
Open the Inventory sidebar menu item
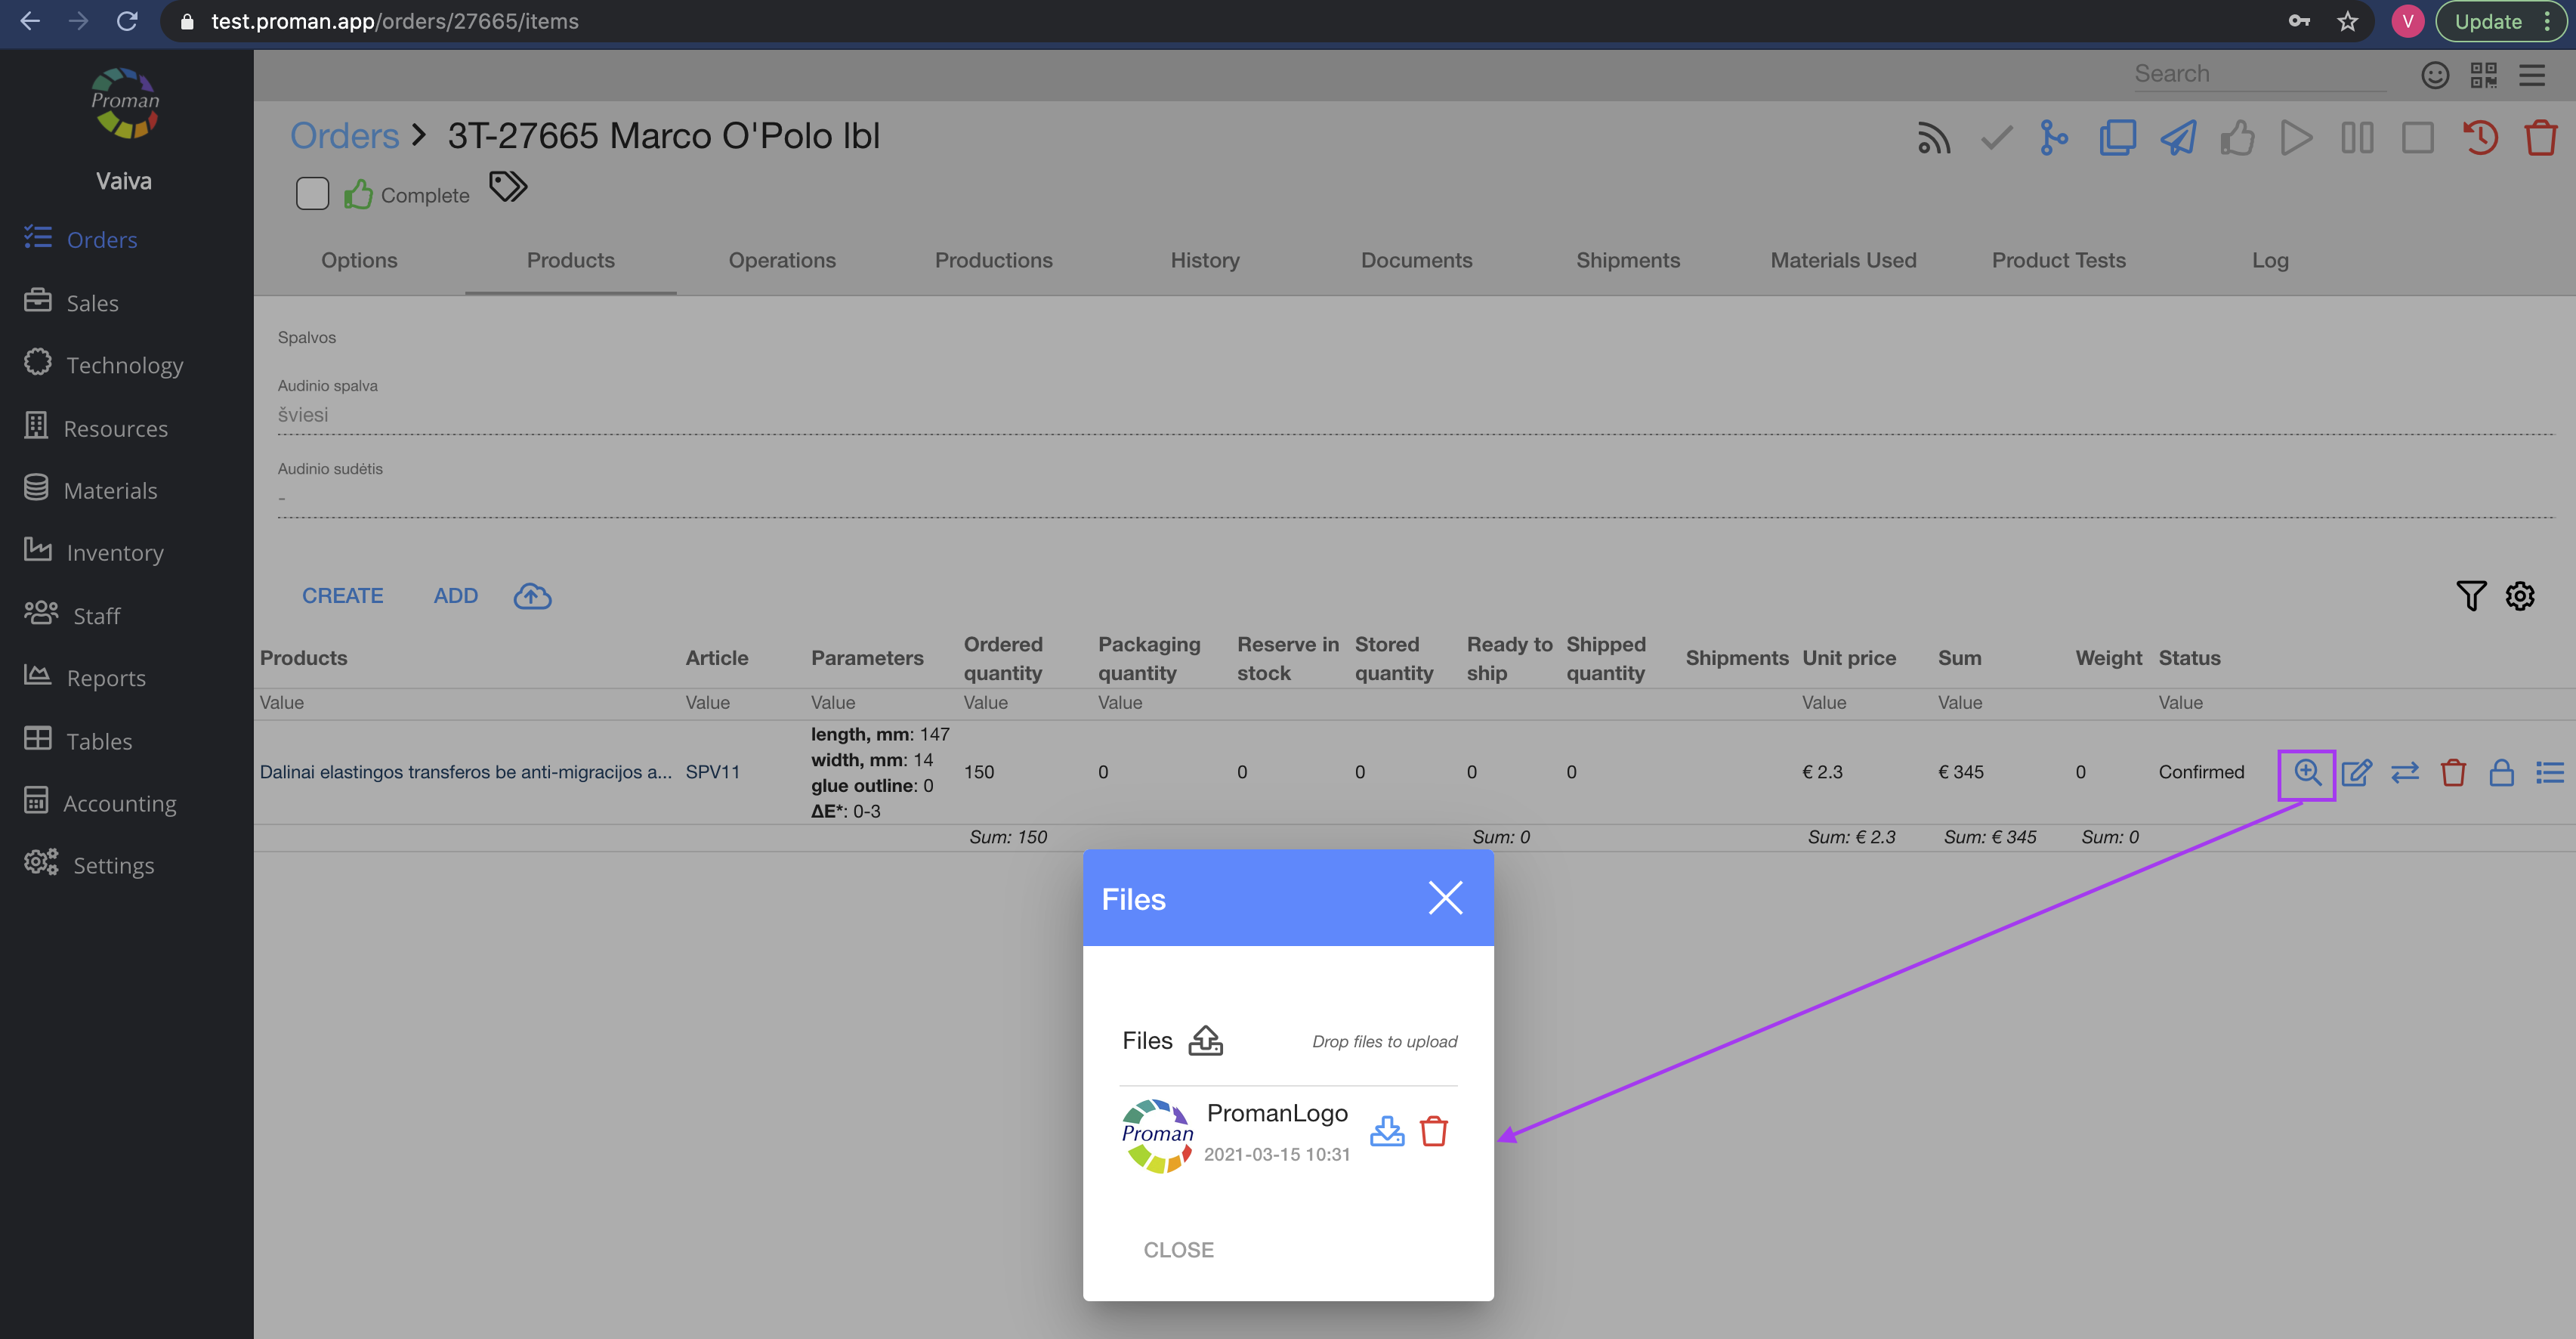coord(114,553)
